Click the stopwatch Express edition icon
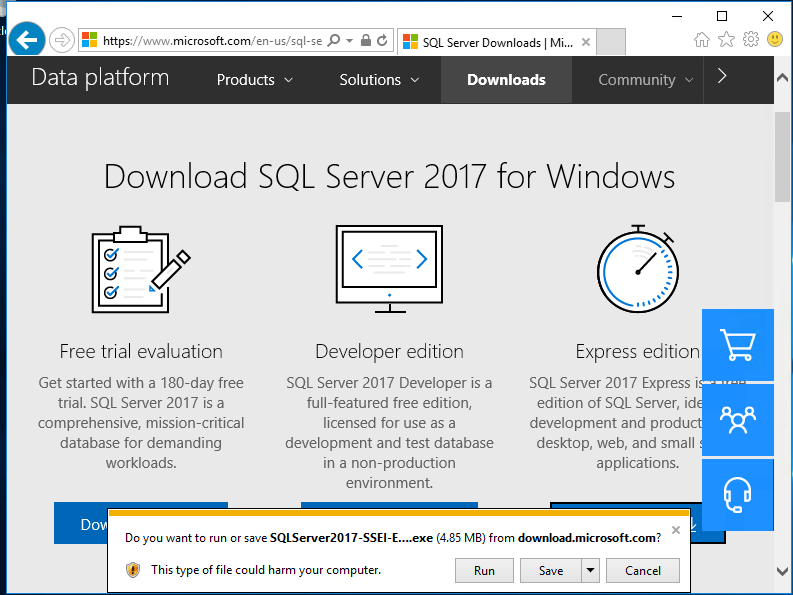The width and height of the screenshot is (793, 595). [x=638, y=269]
